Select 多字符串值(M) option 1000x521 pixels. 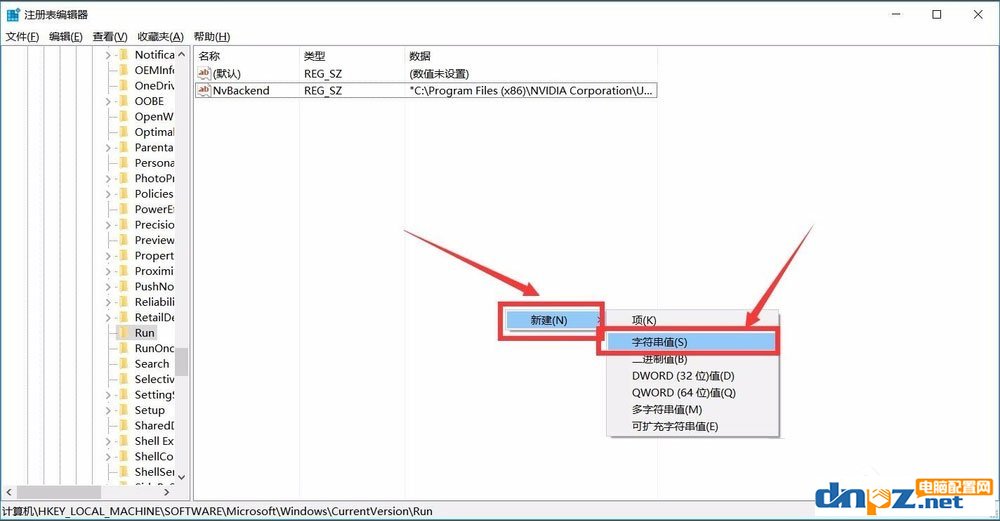pyautogui.click(x=666, y=409)
